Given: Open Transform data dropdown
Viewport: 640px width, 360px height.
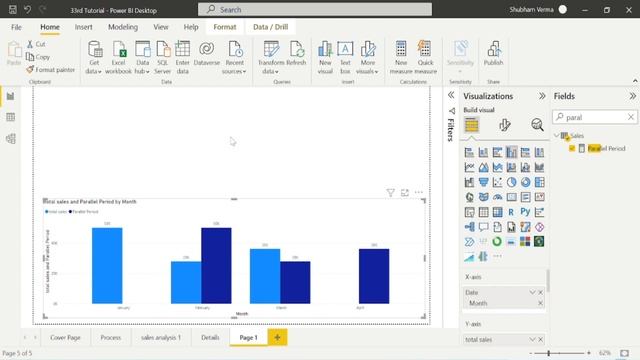Looking at the screenshot, I should coord(271,58).
